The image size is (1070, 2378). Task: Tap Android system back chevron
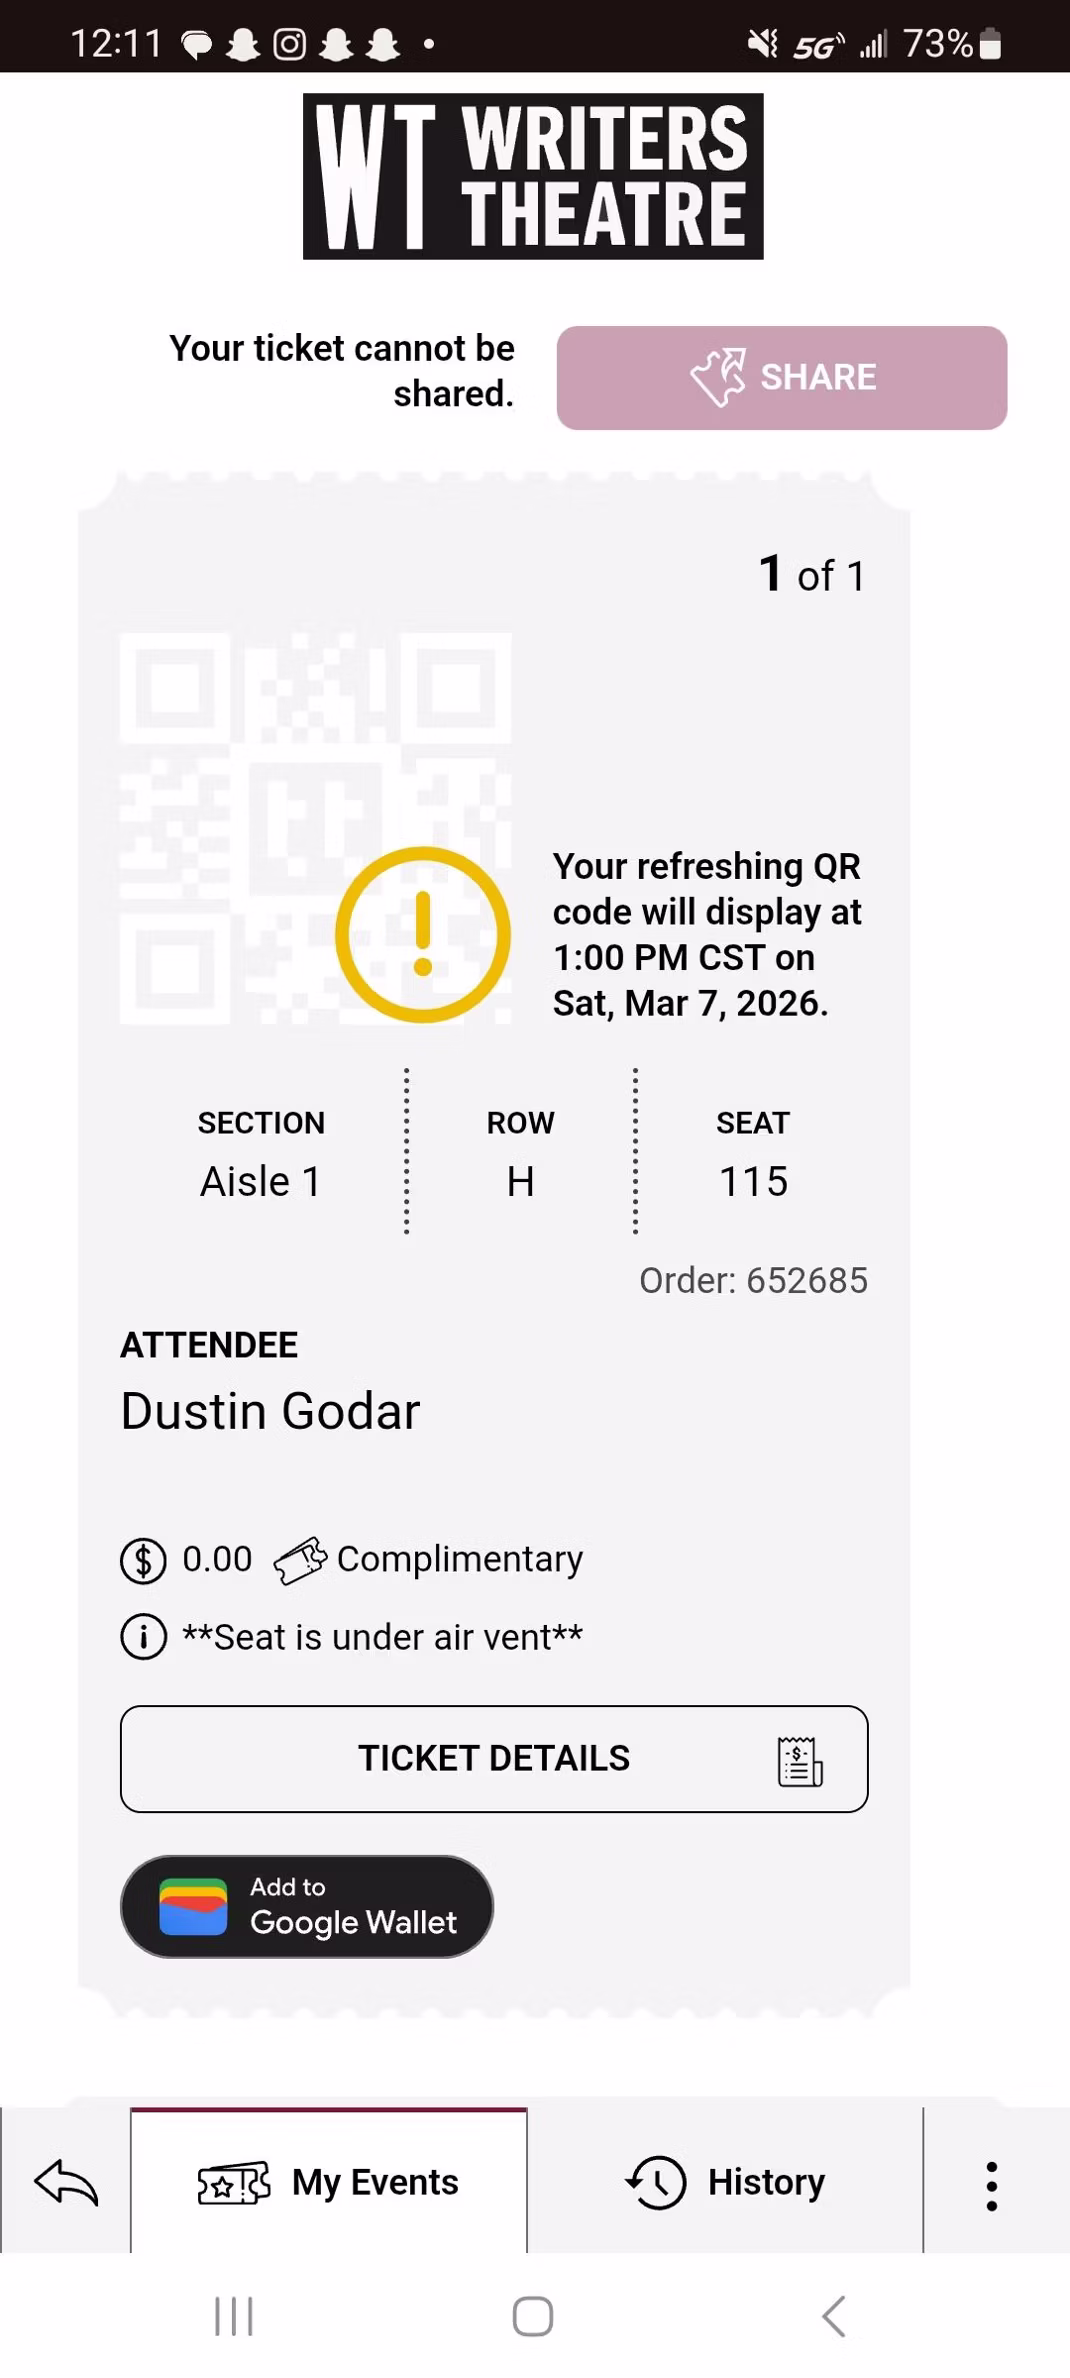[833, 2316]
